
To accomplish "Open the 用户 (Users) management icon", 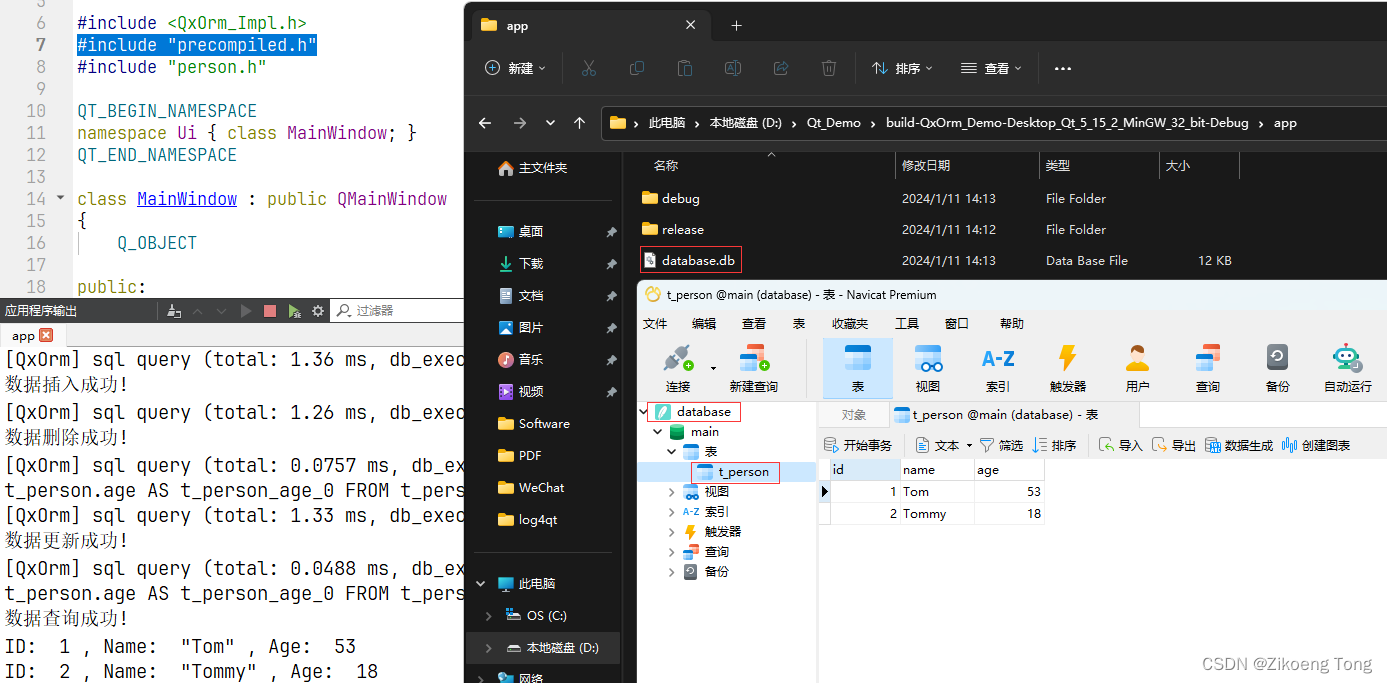I will click(1137, 365).
